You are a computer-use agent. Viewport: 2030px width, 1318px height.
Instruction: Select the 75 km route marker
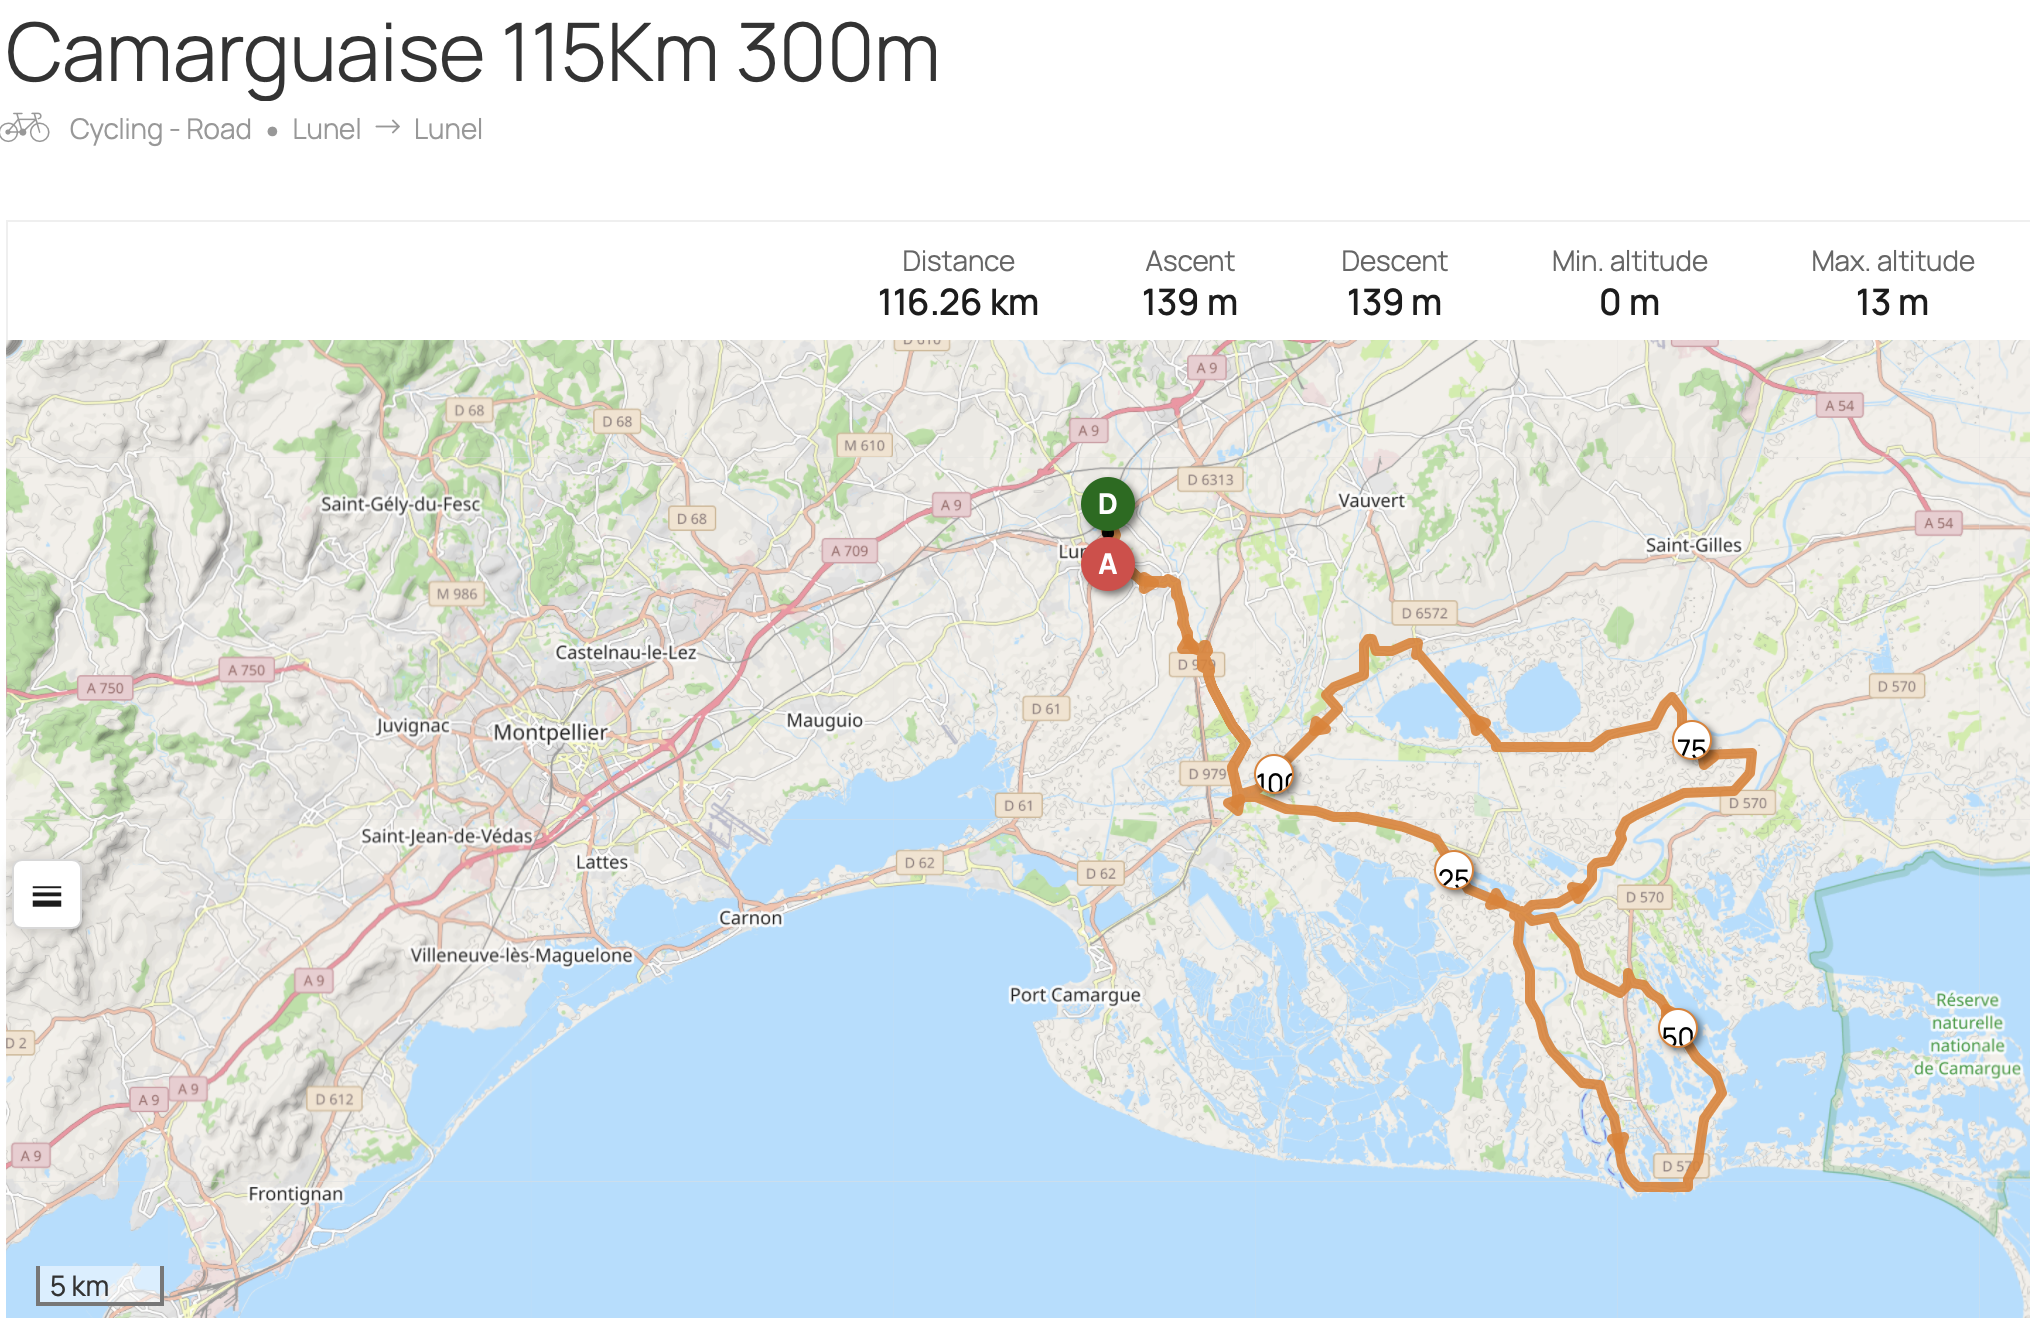1691,741
